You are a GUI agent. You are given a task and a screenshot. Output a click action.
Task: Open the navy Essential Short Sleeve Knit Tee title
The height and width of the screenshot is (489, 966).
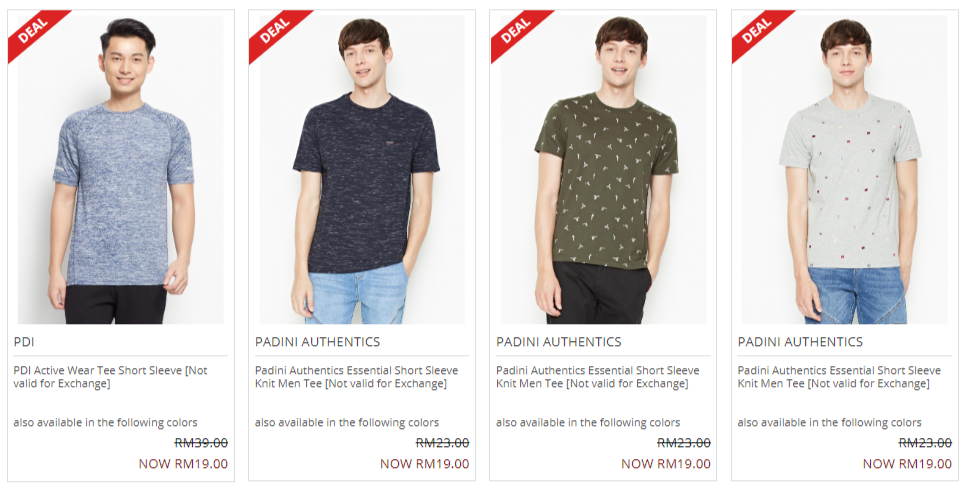pyautogui.click(x=357, y=377)
